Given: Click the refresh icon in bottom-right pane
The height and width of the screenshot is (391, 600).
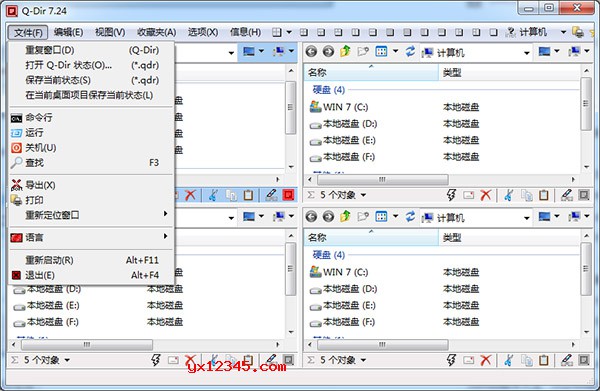Looking at the screenshot, I should 410,217.
